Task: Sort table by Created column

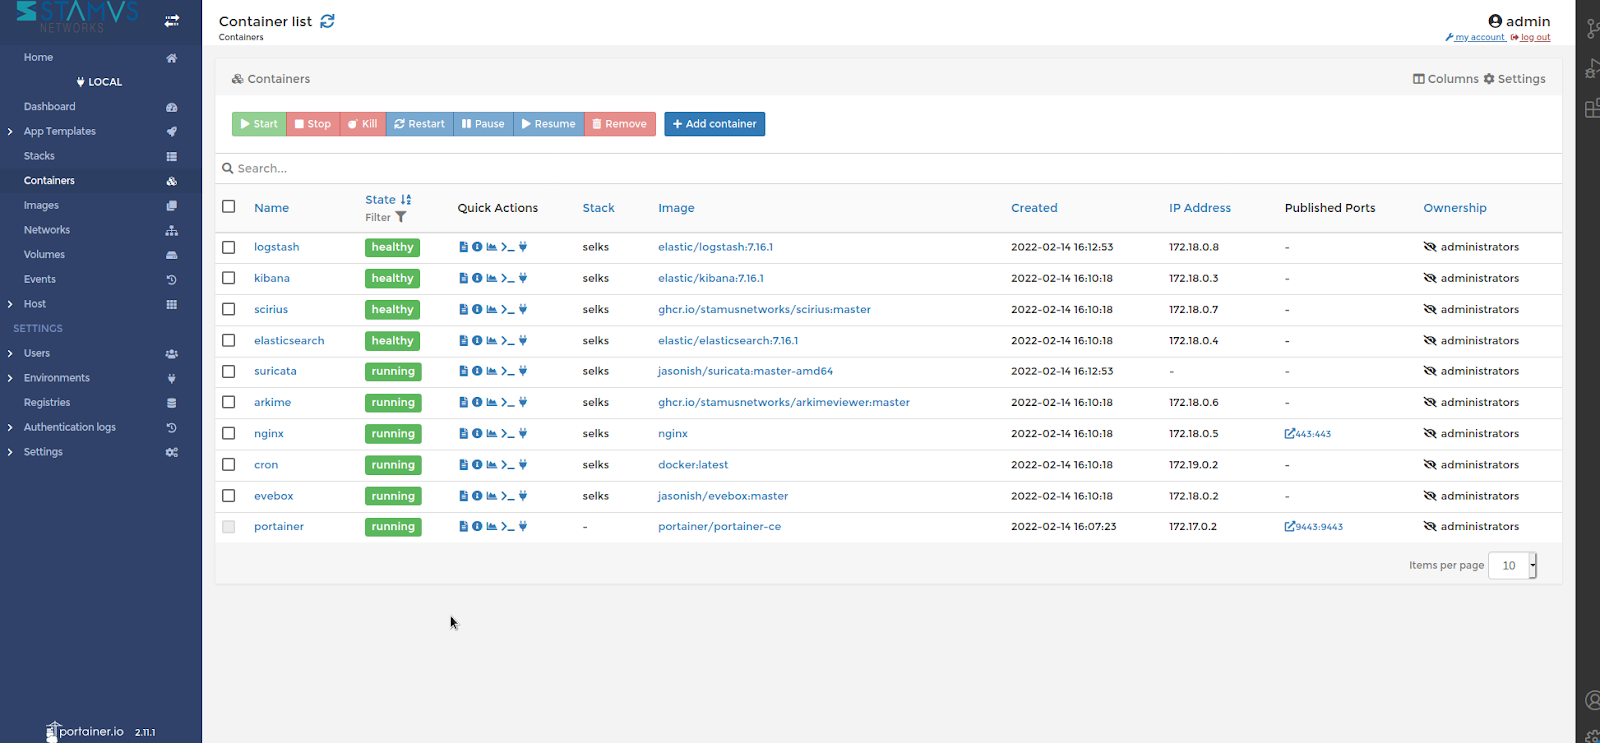Action: coord(1034,208)
